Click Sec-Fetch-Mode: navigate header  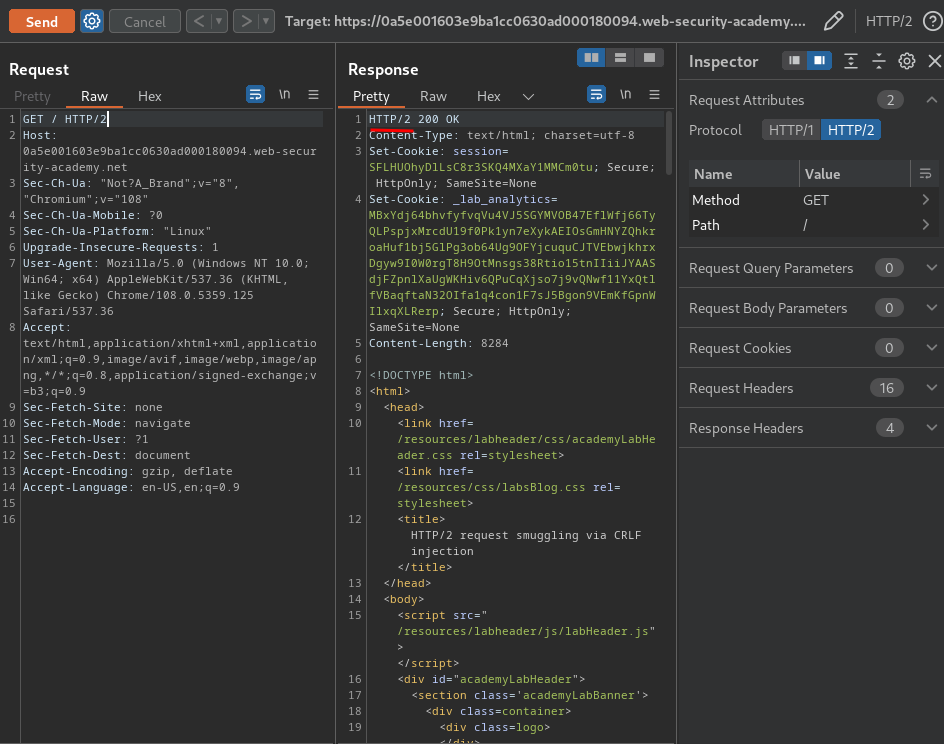[x=107, y=423]
